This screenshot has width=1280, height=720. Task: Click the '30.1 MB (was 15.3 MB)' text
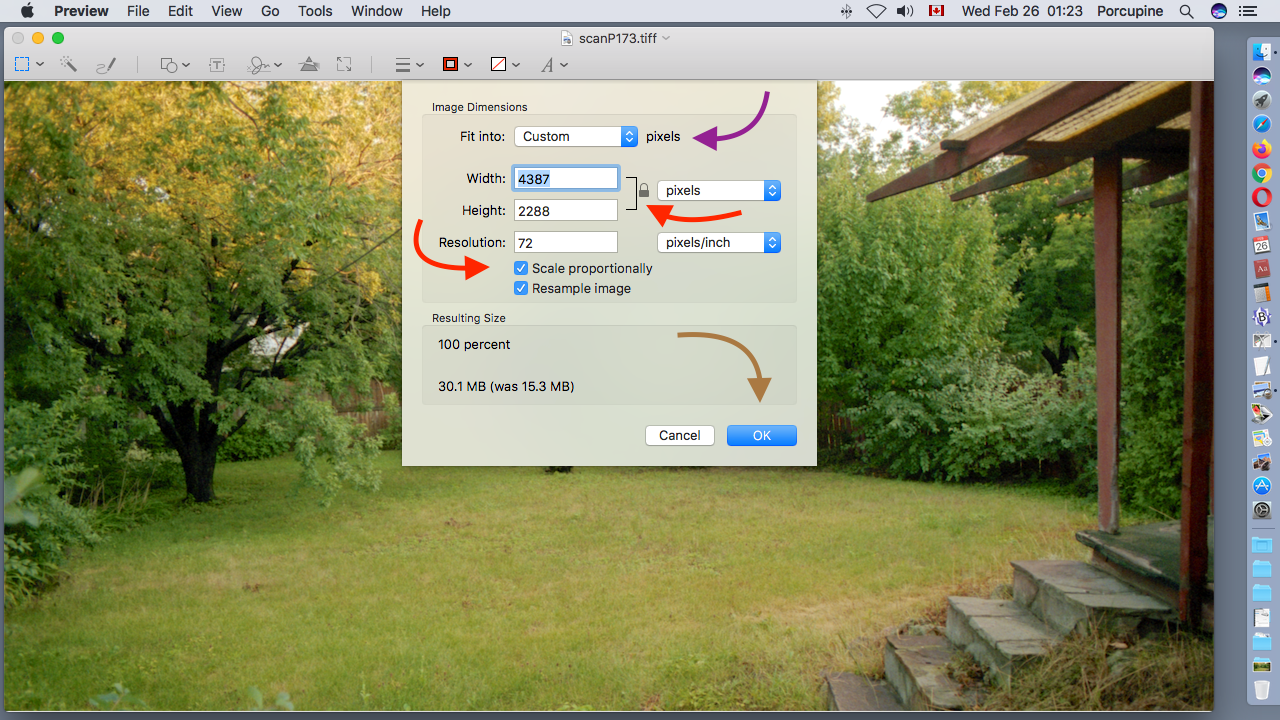[506, 386]
